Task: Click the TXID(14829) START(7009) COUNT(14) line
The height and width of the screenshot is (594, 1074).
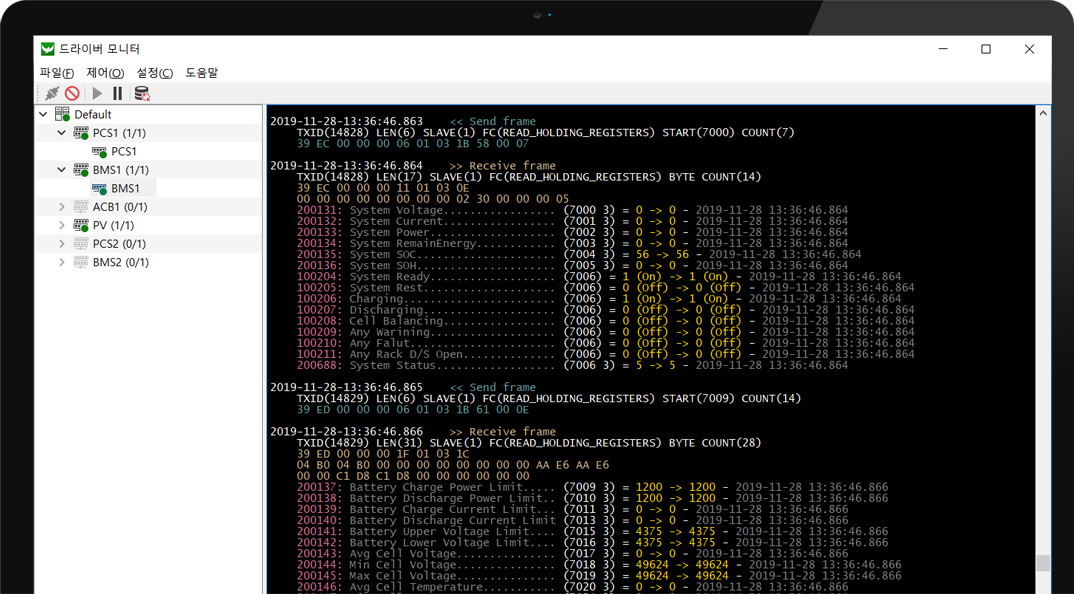Action: [549, 398]
